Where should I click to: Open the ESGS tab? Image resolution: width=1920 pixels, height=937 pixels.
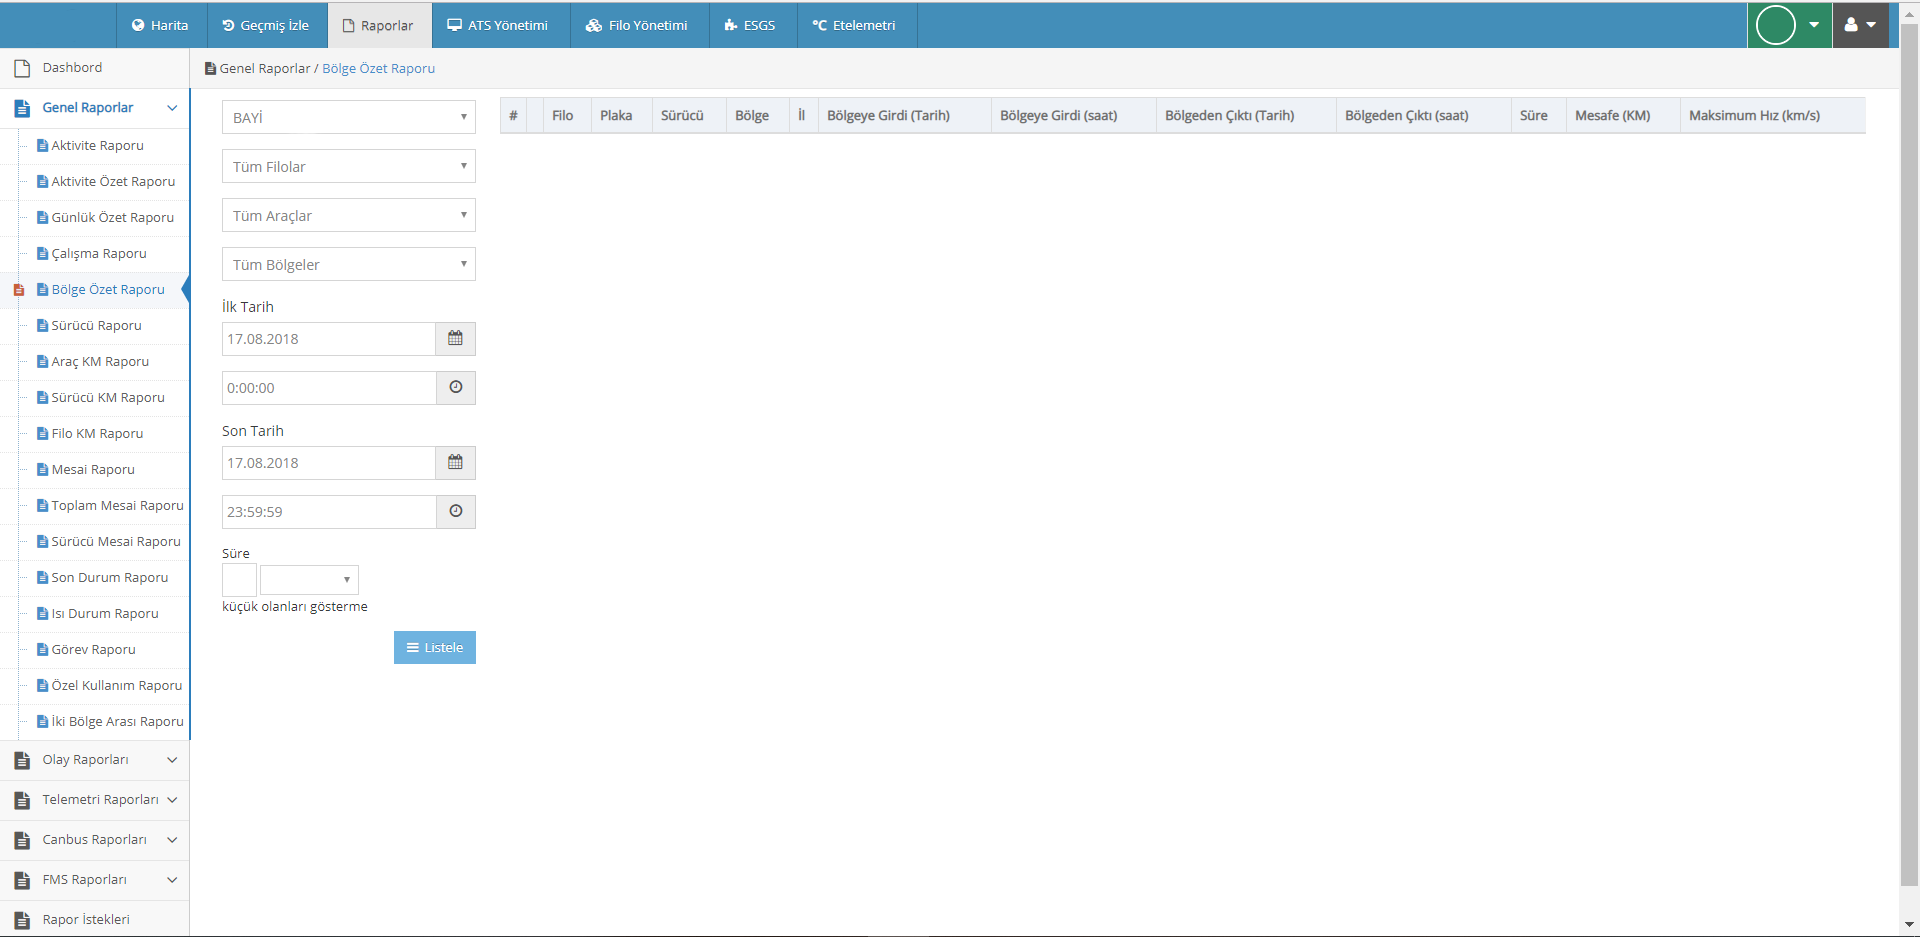point(752,25)
